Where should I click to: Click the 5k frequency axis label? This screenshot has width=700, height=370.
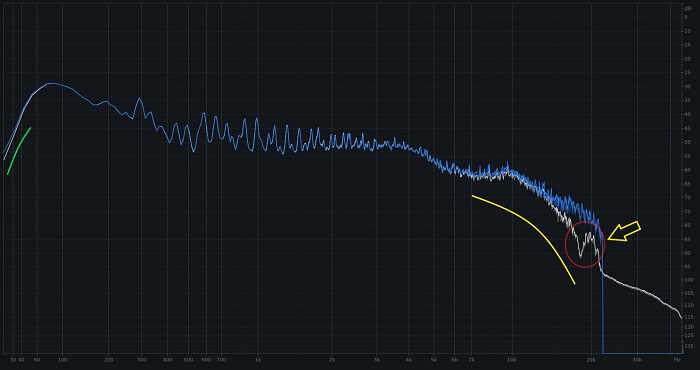click(x=434, y=360)
